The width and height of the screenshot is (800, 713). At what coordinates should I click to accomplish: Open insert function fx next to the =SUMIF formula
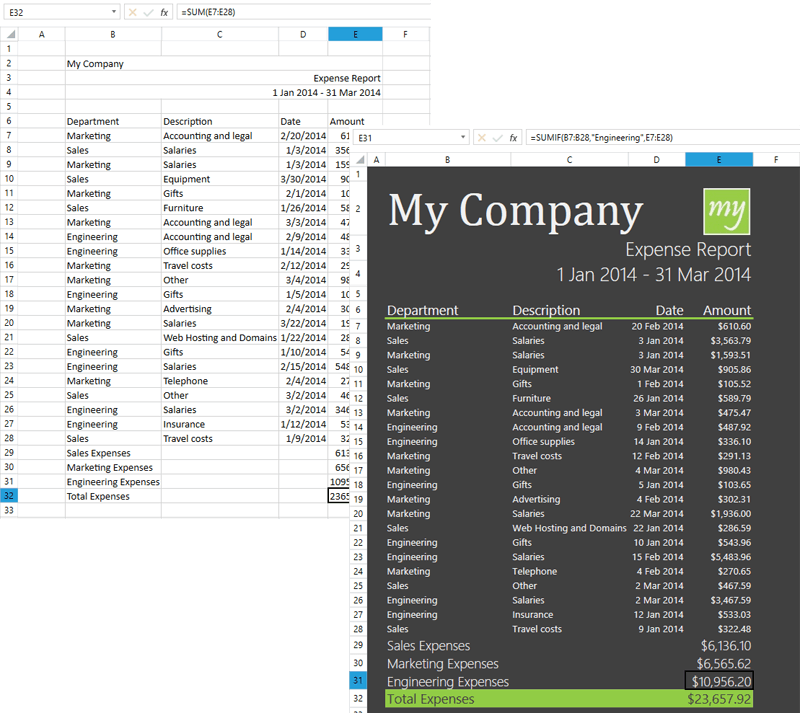tap(514, 137)
